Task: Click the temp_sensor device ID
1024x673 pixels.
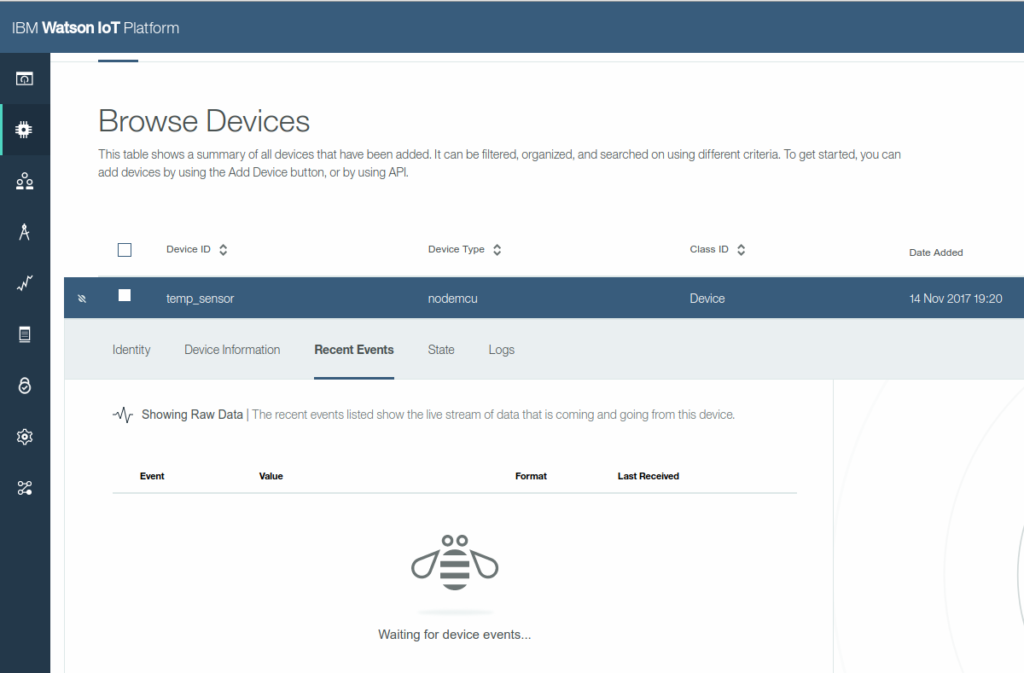Action: tap(200, 298)
